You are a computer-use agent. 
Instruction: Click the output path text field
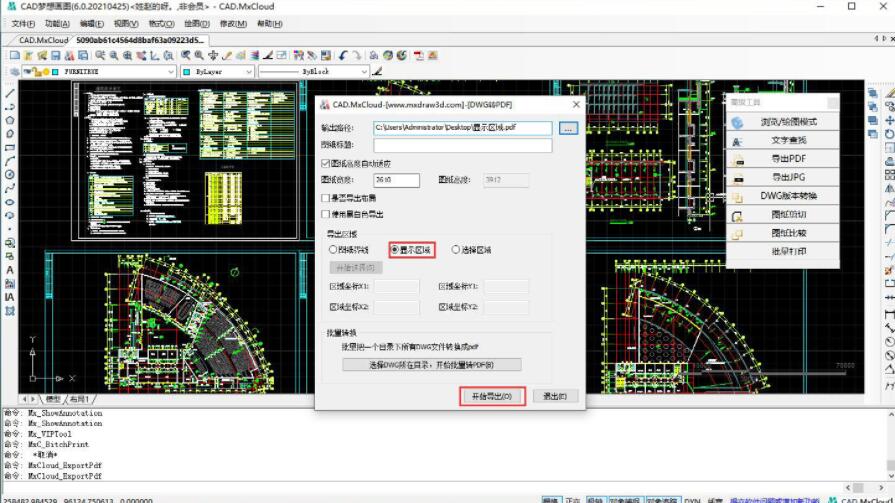pos(462,128)
